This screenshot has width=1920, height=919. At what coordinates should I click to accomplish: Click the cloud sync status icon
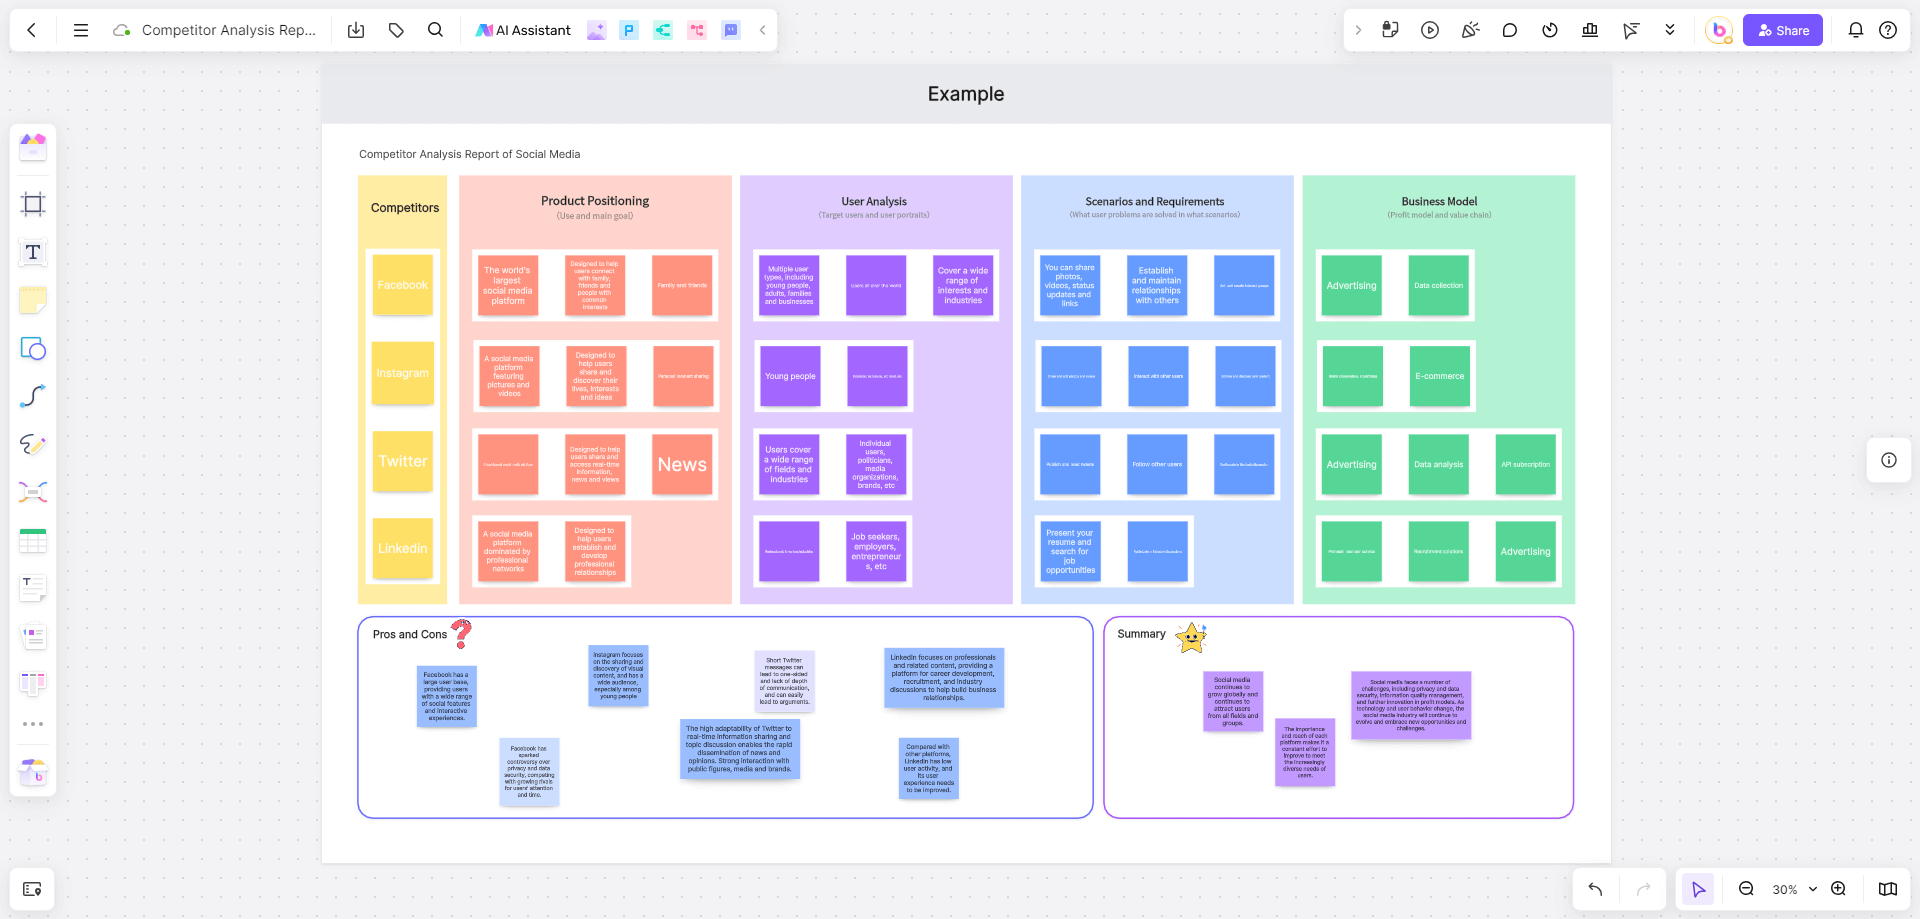pyautogui.click(x=122, y=30)
